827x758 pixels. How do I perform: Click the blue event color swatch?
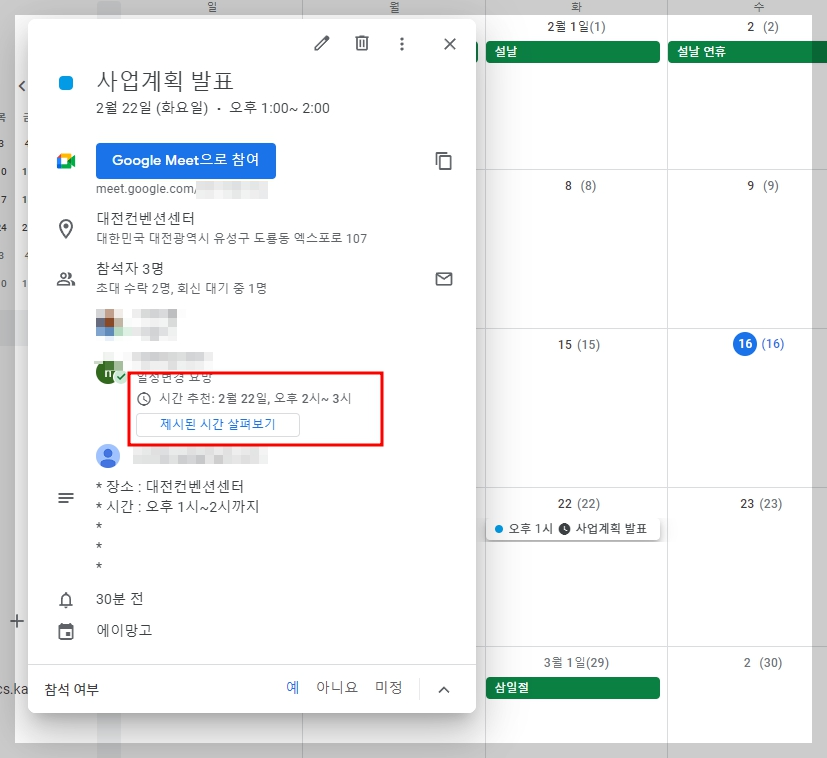pyautogui.click(x=65, y=85)
